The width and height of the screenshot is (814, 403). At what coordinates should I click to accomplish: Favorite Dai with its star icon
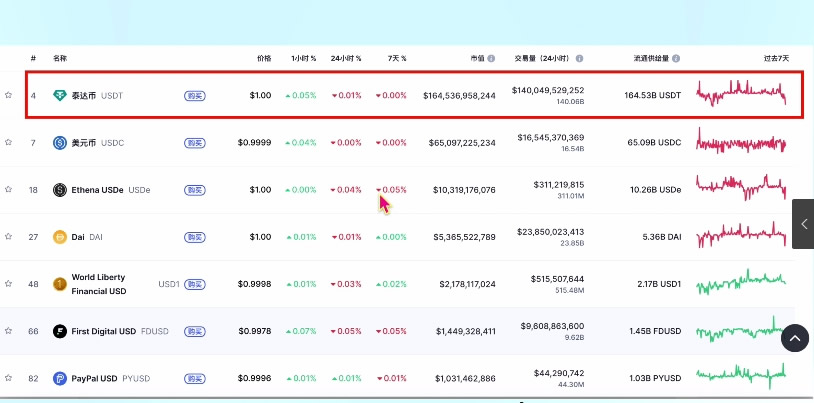coord(8,237)
